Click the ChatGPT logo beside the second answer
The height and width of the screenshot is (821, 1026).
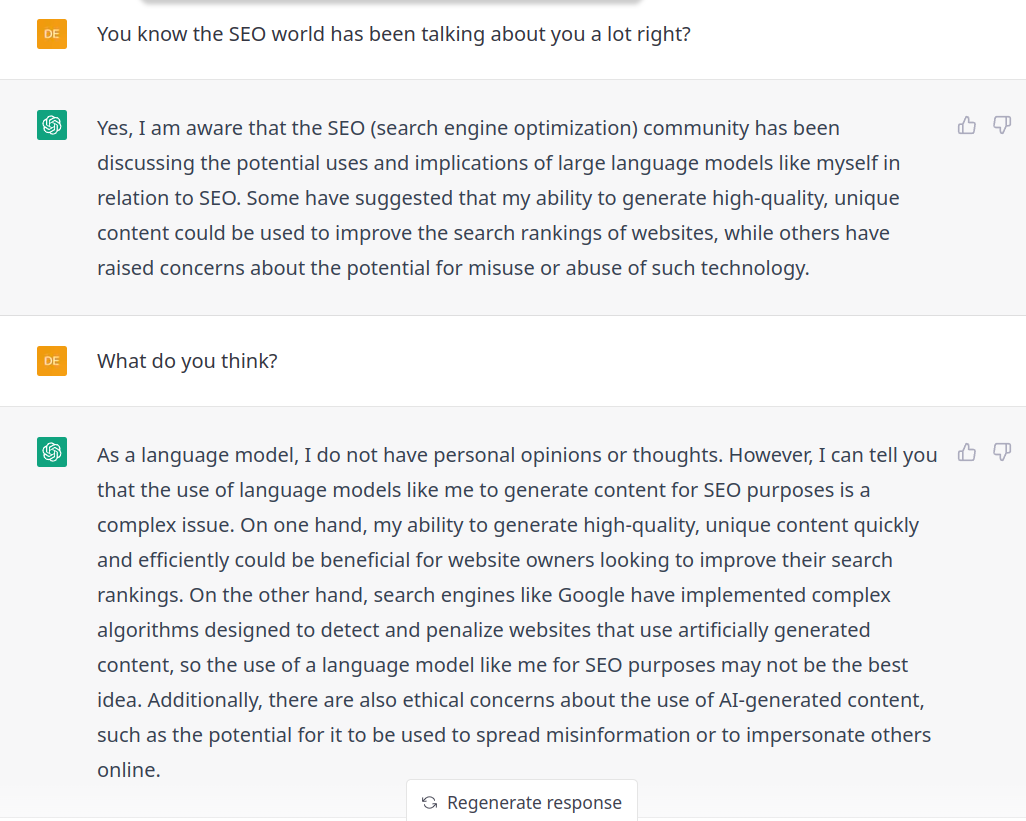coord(52,452)
